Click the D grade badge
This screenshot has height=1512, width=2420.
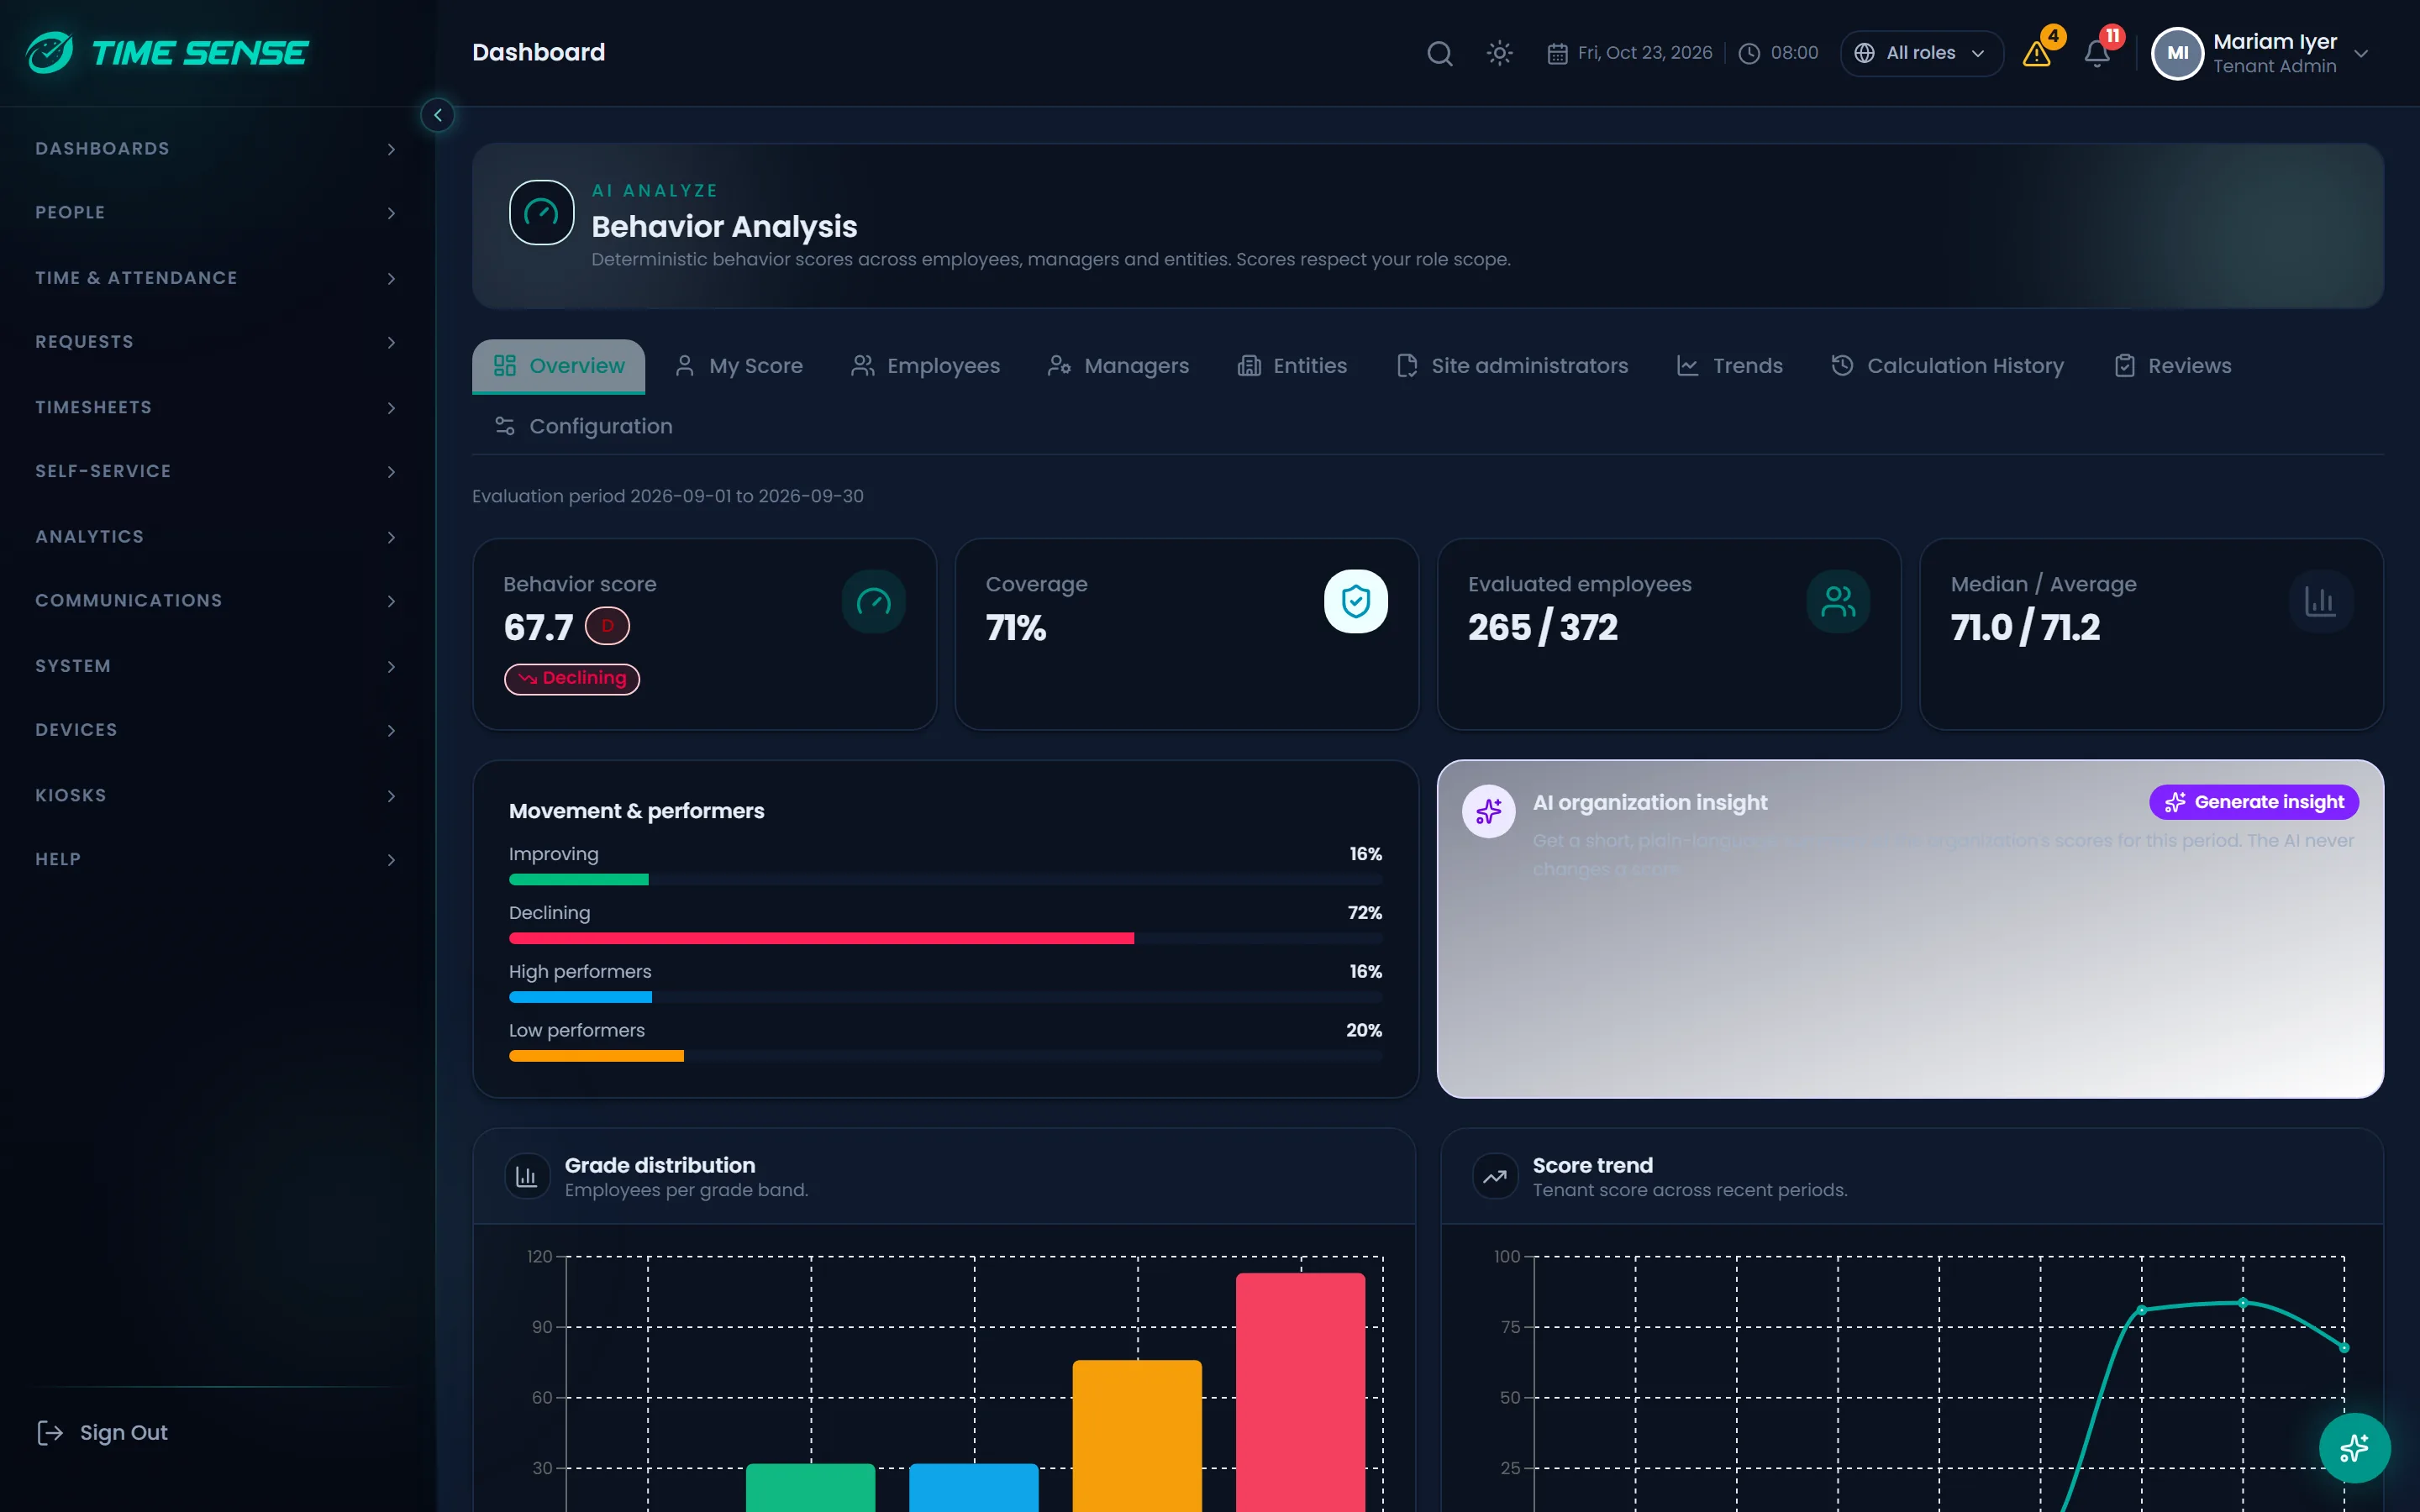click(x=607, y=626)
